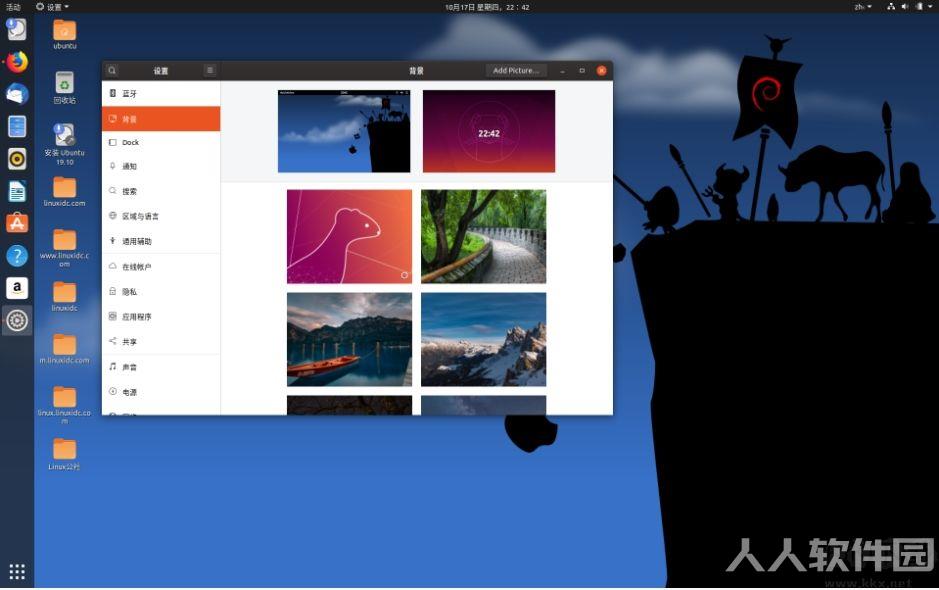Click the desktop background preview with cliff silhouette
This screenshot has height=590, width=939.
(x=344, y=131)
